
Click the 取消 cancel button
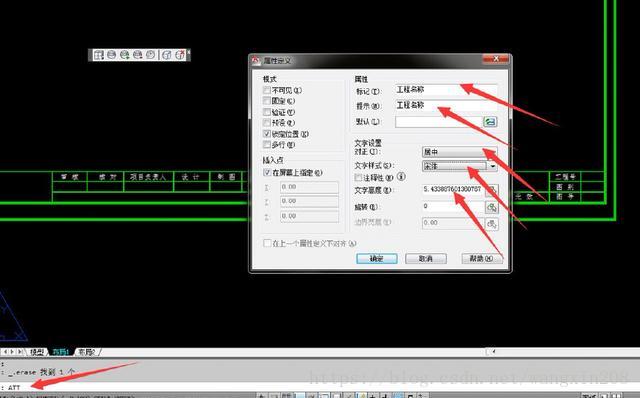click(x=426, y=258)
